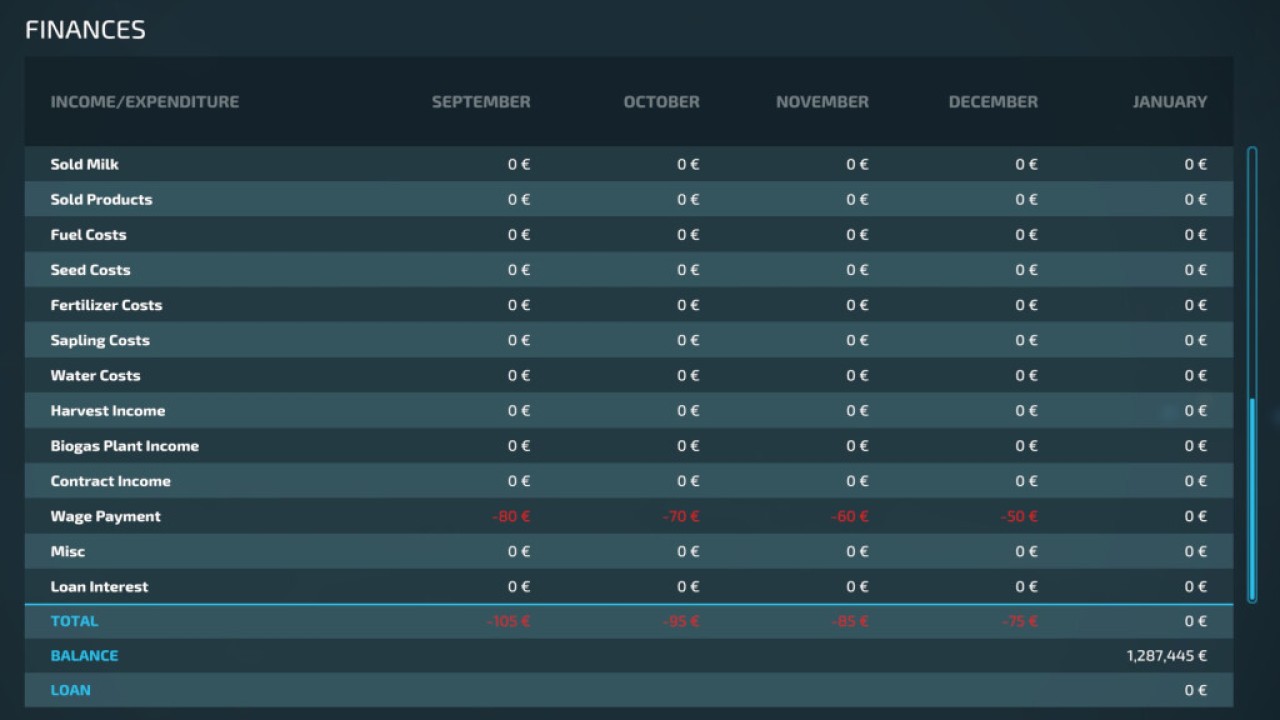Image resolution: width=1280 pixels, height=720 pixels.
Task: Select the LOAN row label
Action: (x=71, y=690)
